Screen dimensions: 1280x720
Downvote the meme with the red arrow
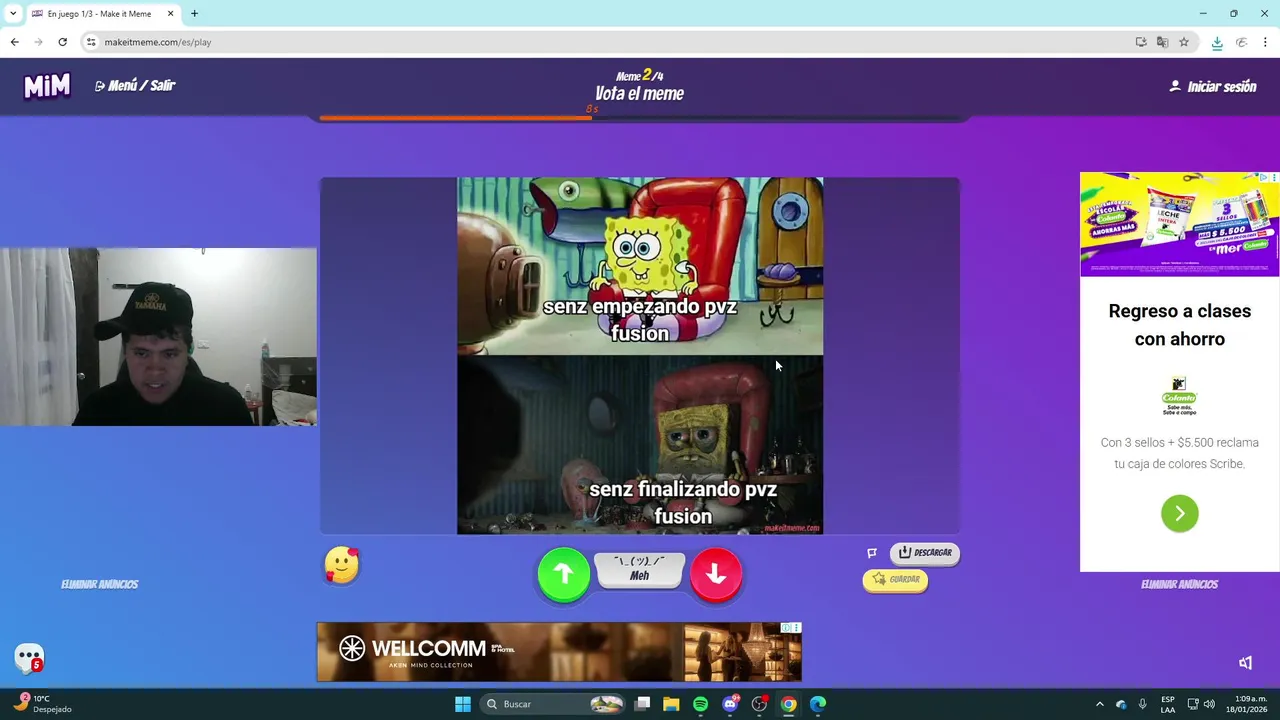pos(716,573)
